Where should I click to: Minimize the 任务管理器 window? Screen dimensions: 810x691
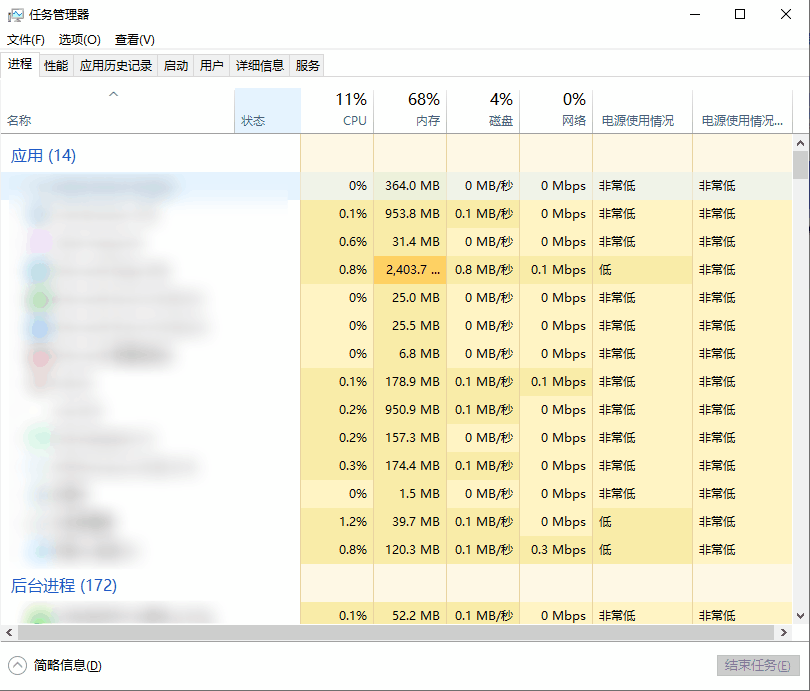(x=695, y=14)
